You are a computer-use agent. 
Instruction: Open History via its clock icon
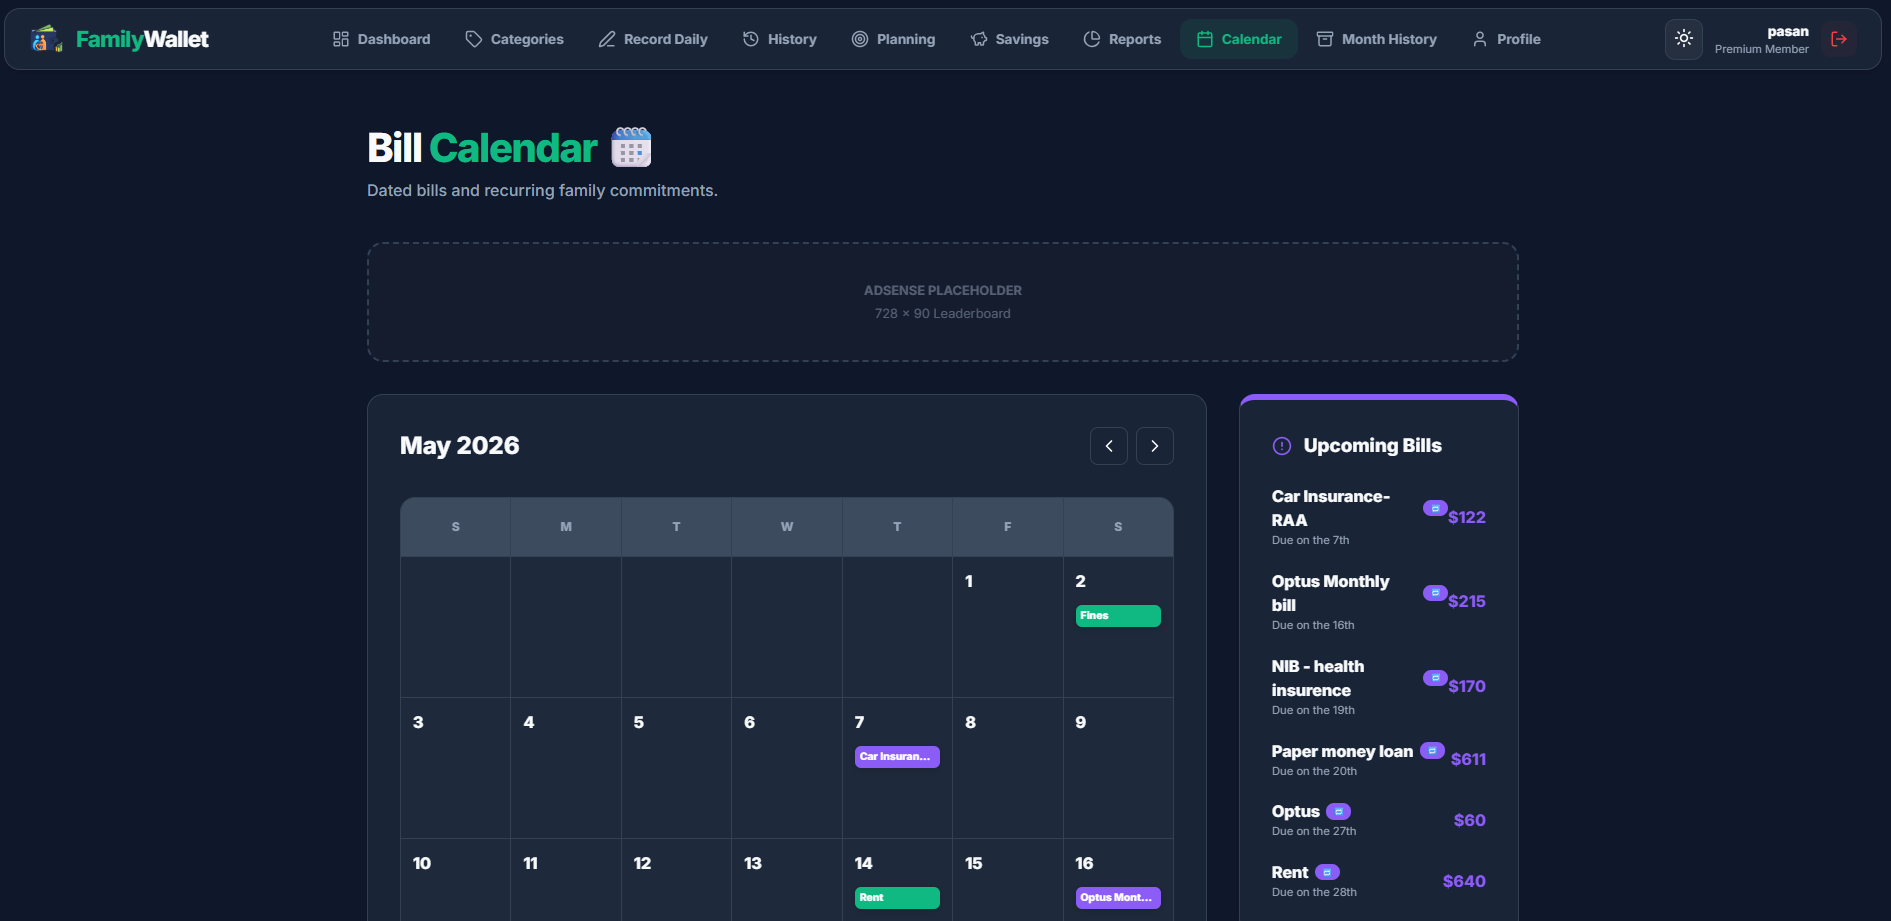pyautogui.click(x=751, y=39)
